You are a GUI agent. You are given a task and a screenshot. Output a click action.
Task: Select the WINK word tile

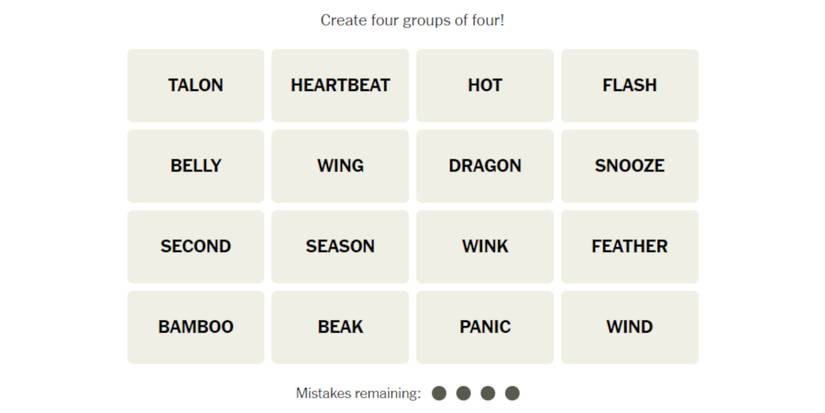pyautogui.click(x=485, y=246)
